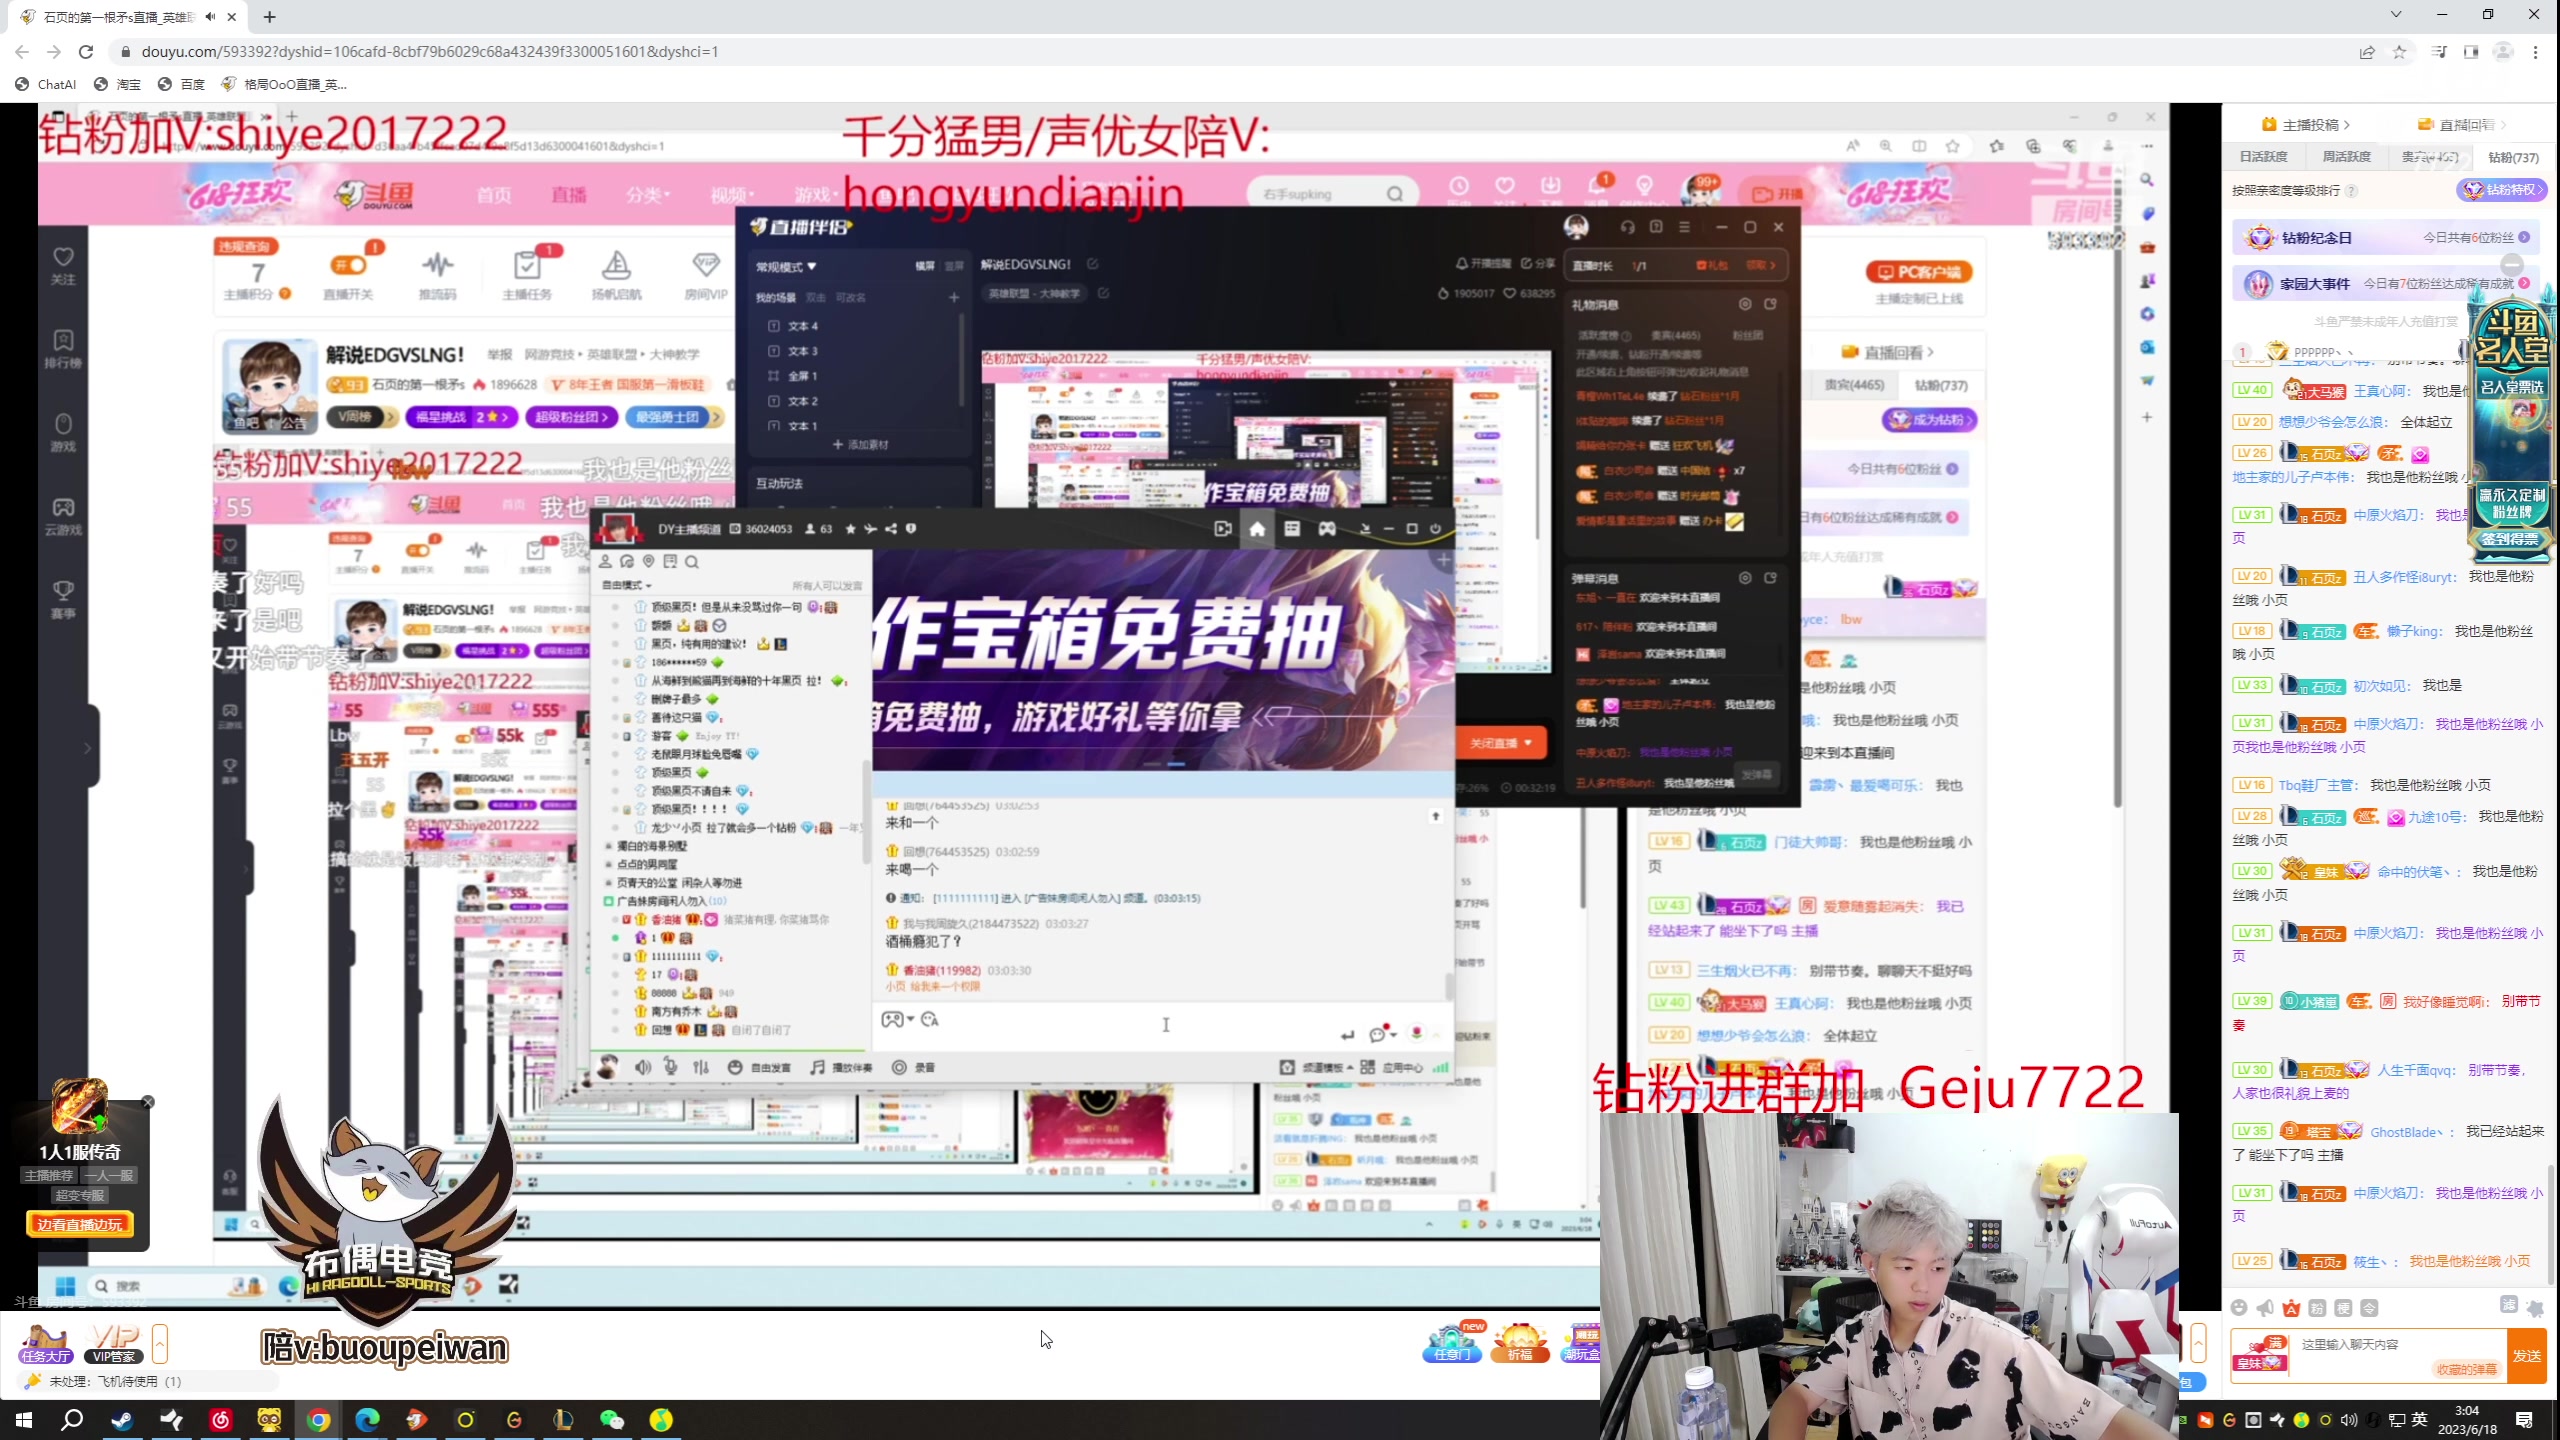The image size is (2560, 1440).
Task: Open League of Legends from the taskbar
Action: pyautogui.click(x=563, y=1420)
